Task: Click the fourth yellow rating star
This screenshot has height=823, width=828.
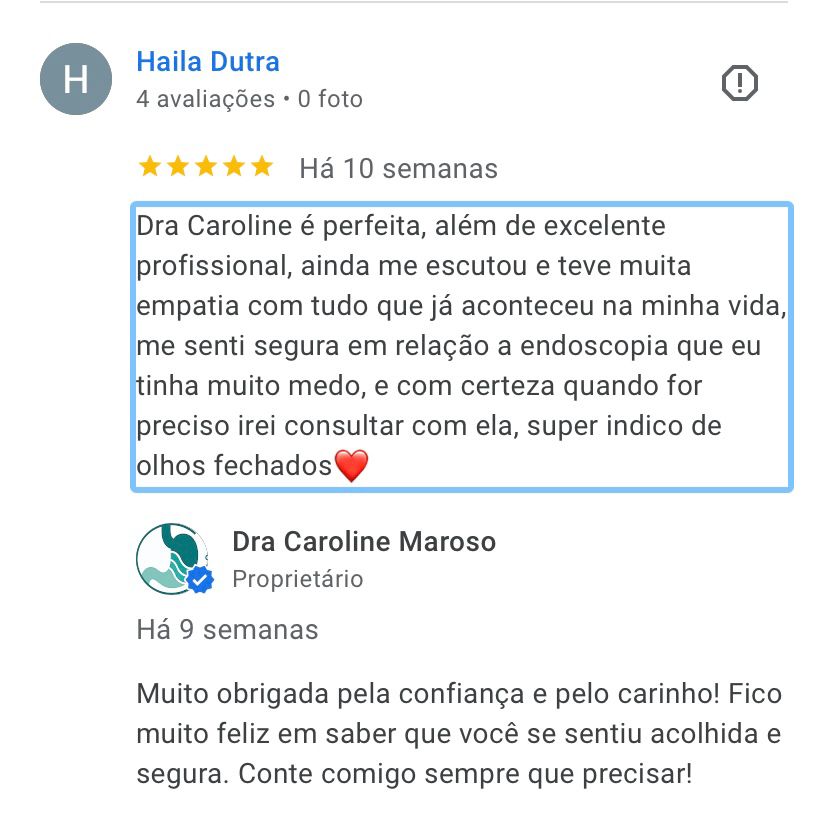Action: point(233,166)
